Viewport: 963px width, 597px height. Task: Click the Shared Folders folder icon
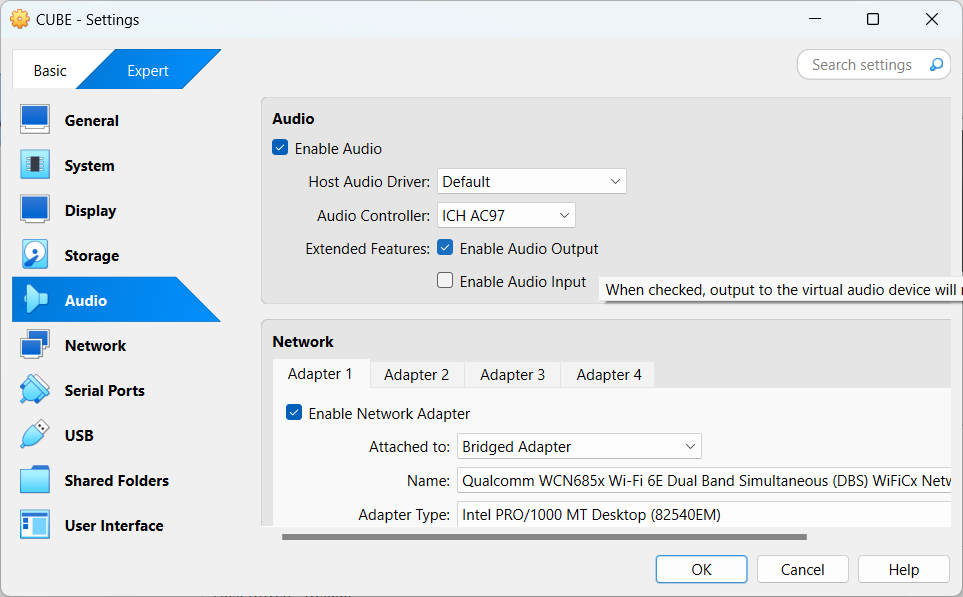[x=35, y=480]
